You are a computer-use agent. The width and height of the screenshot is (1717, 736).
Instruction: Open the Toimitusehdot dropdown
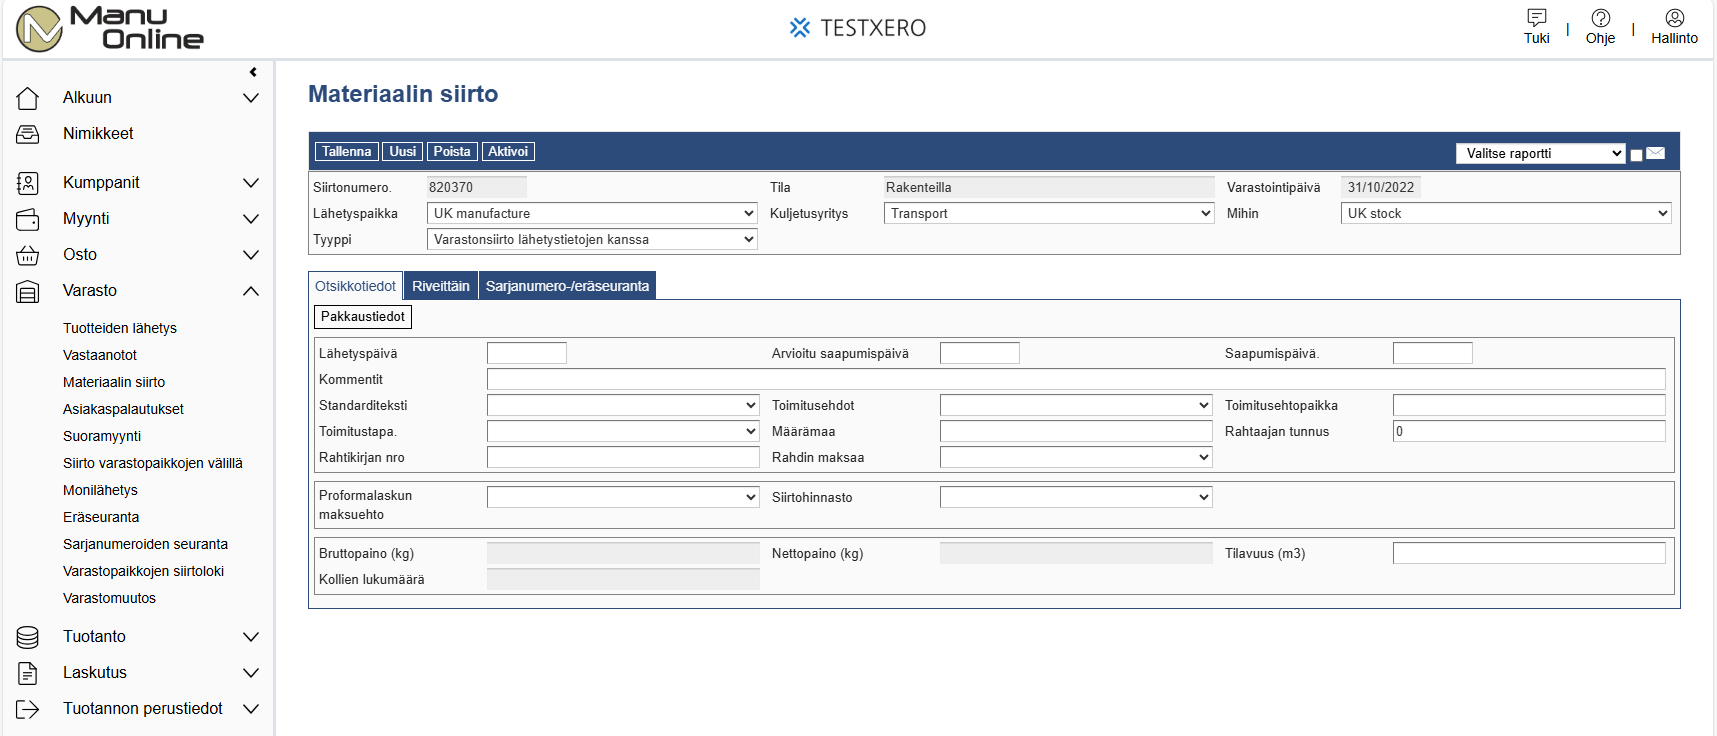tap(1076, 405)
